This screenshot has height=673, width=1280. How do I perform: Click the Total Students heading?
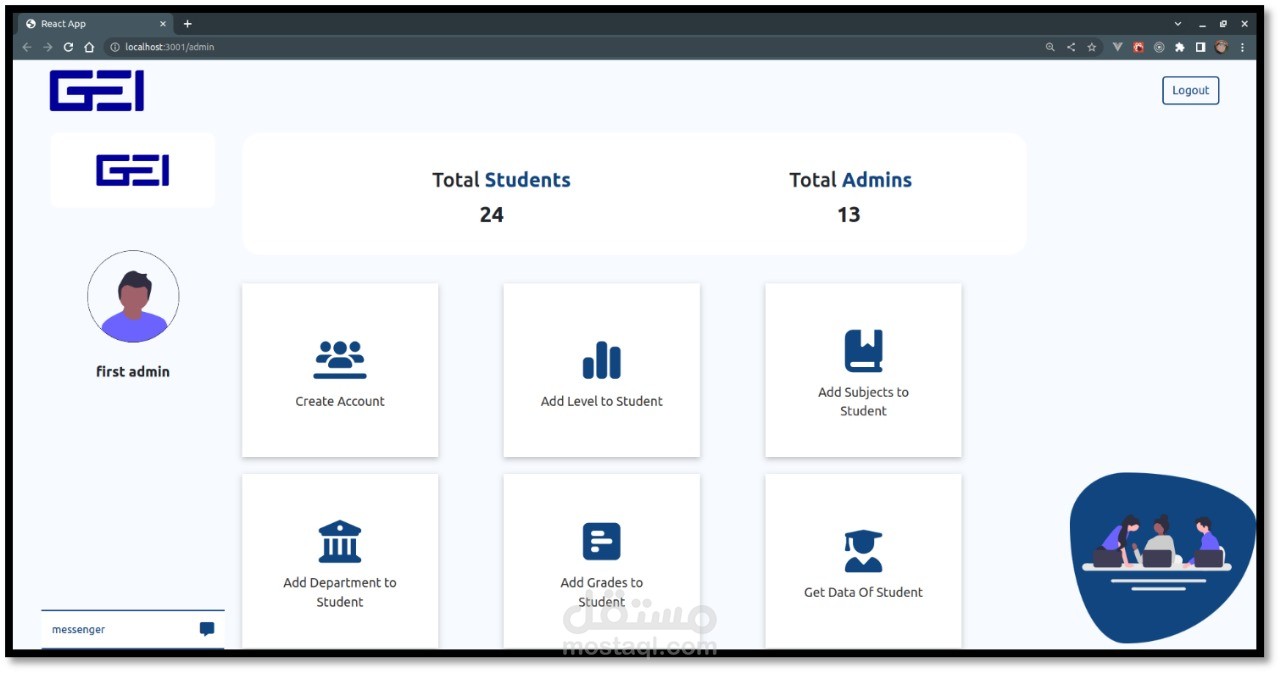(x=501, y=180)
